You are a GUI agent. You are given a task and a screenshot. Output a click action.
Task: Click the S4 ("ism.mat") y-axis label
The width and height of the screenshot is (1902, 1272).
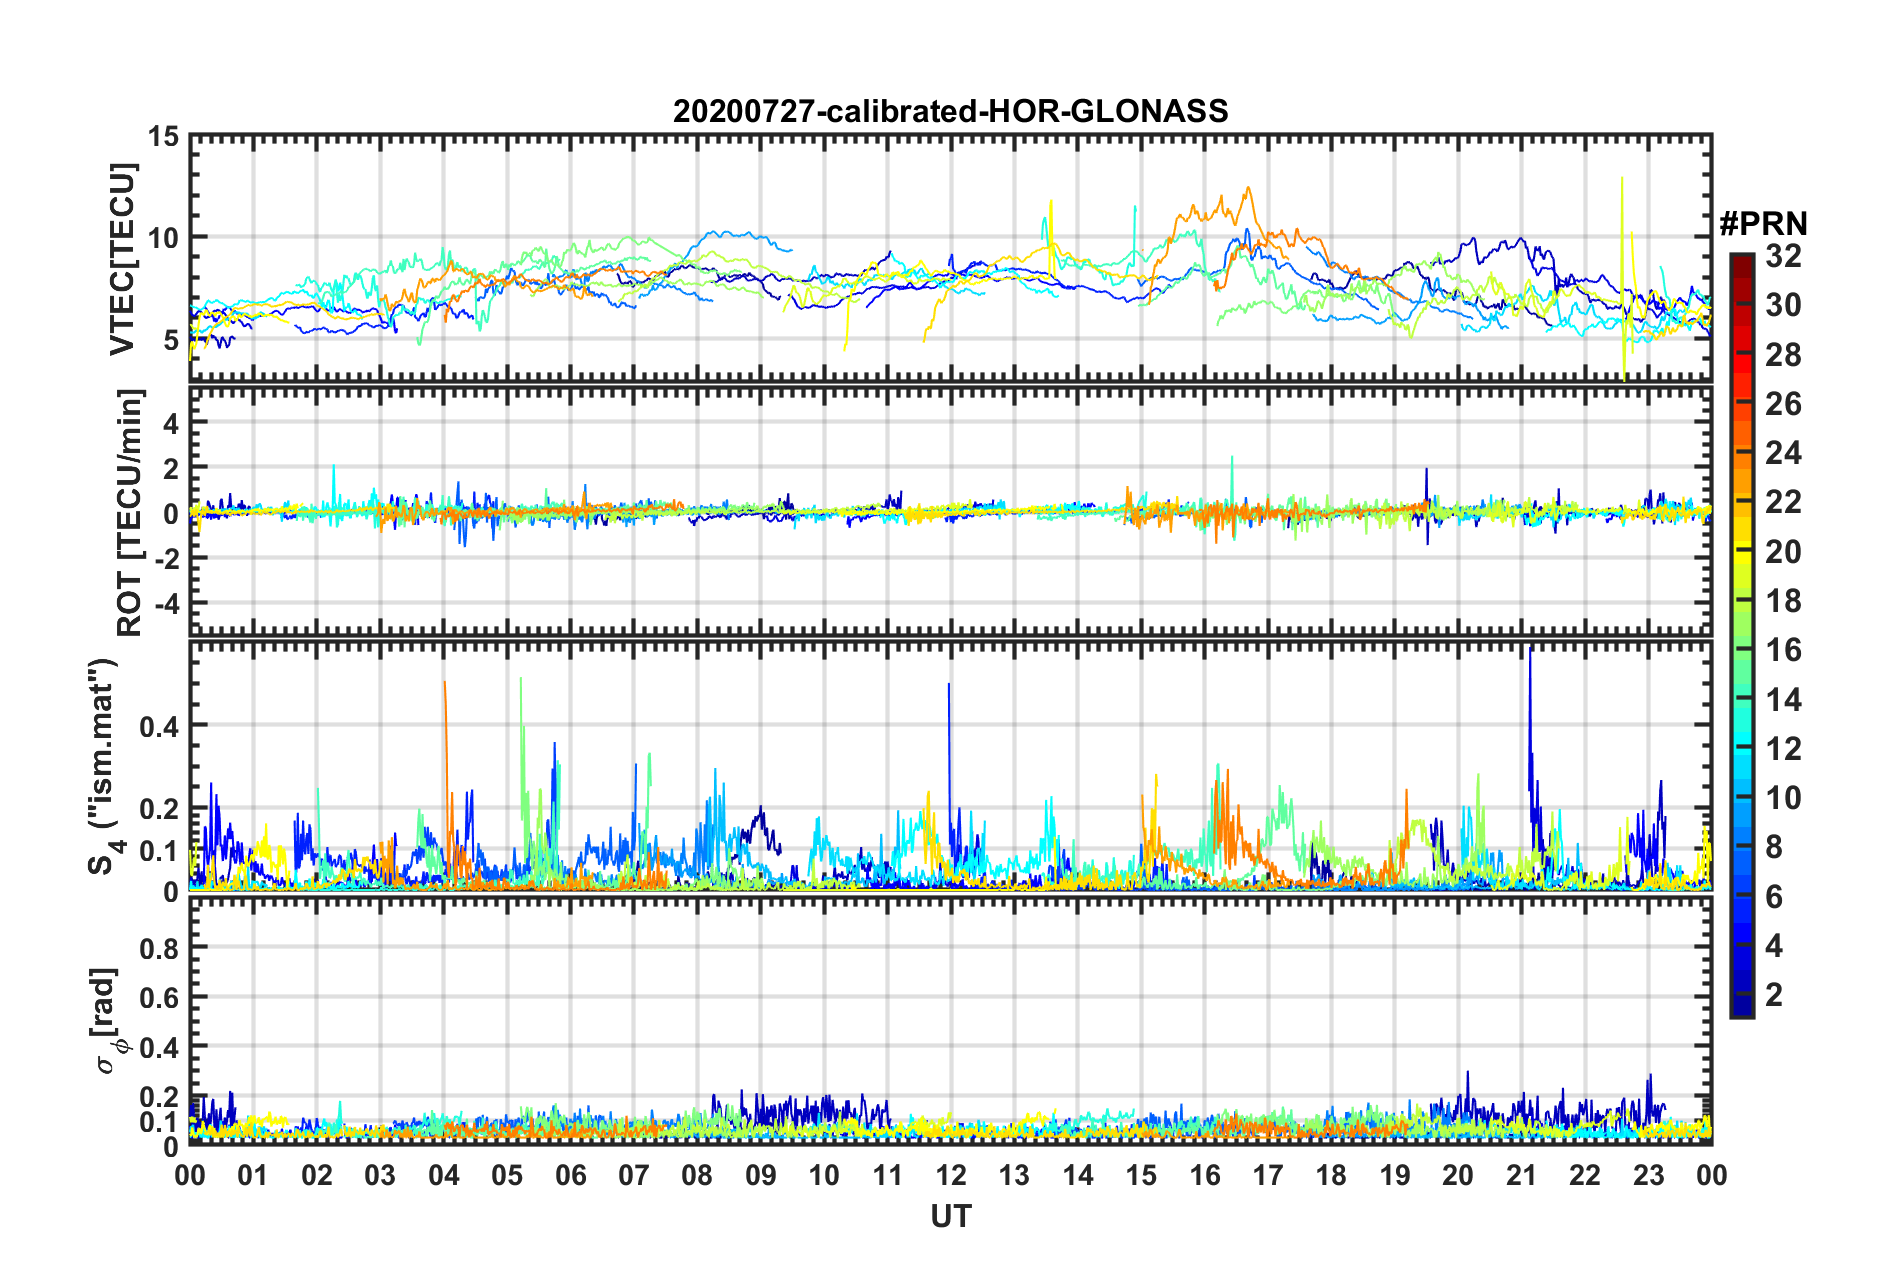(106, 766)
